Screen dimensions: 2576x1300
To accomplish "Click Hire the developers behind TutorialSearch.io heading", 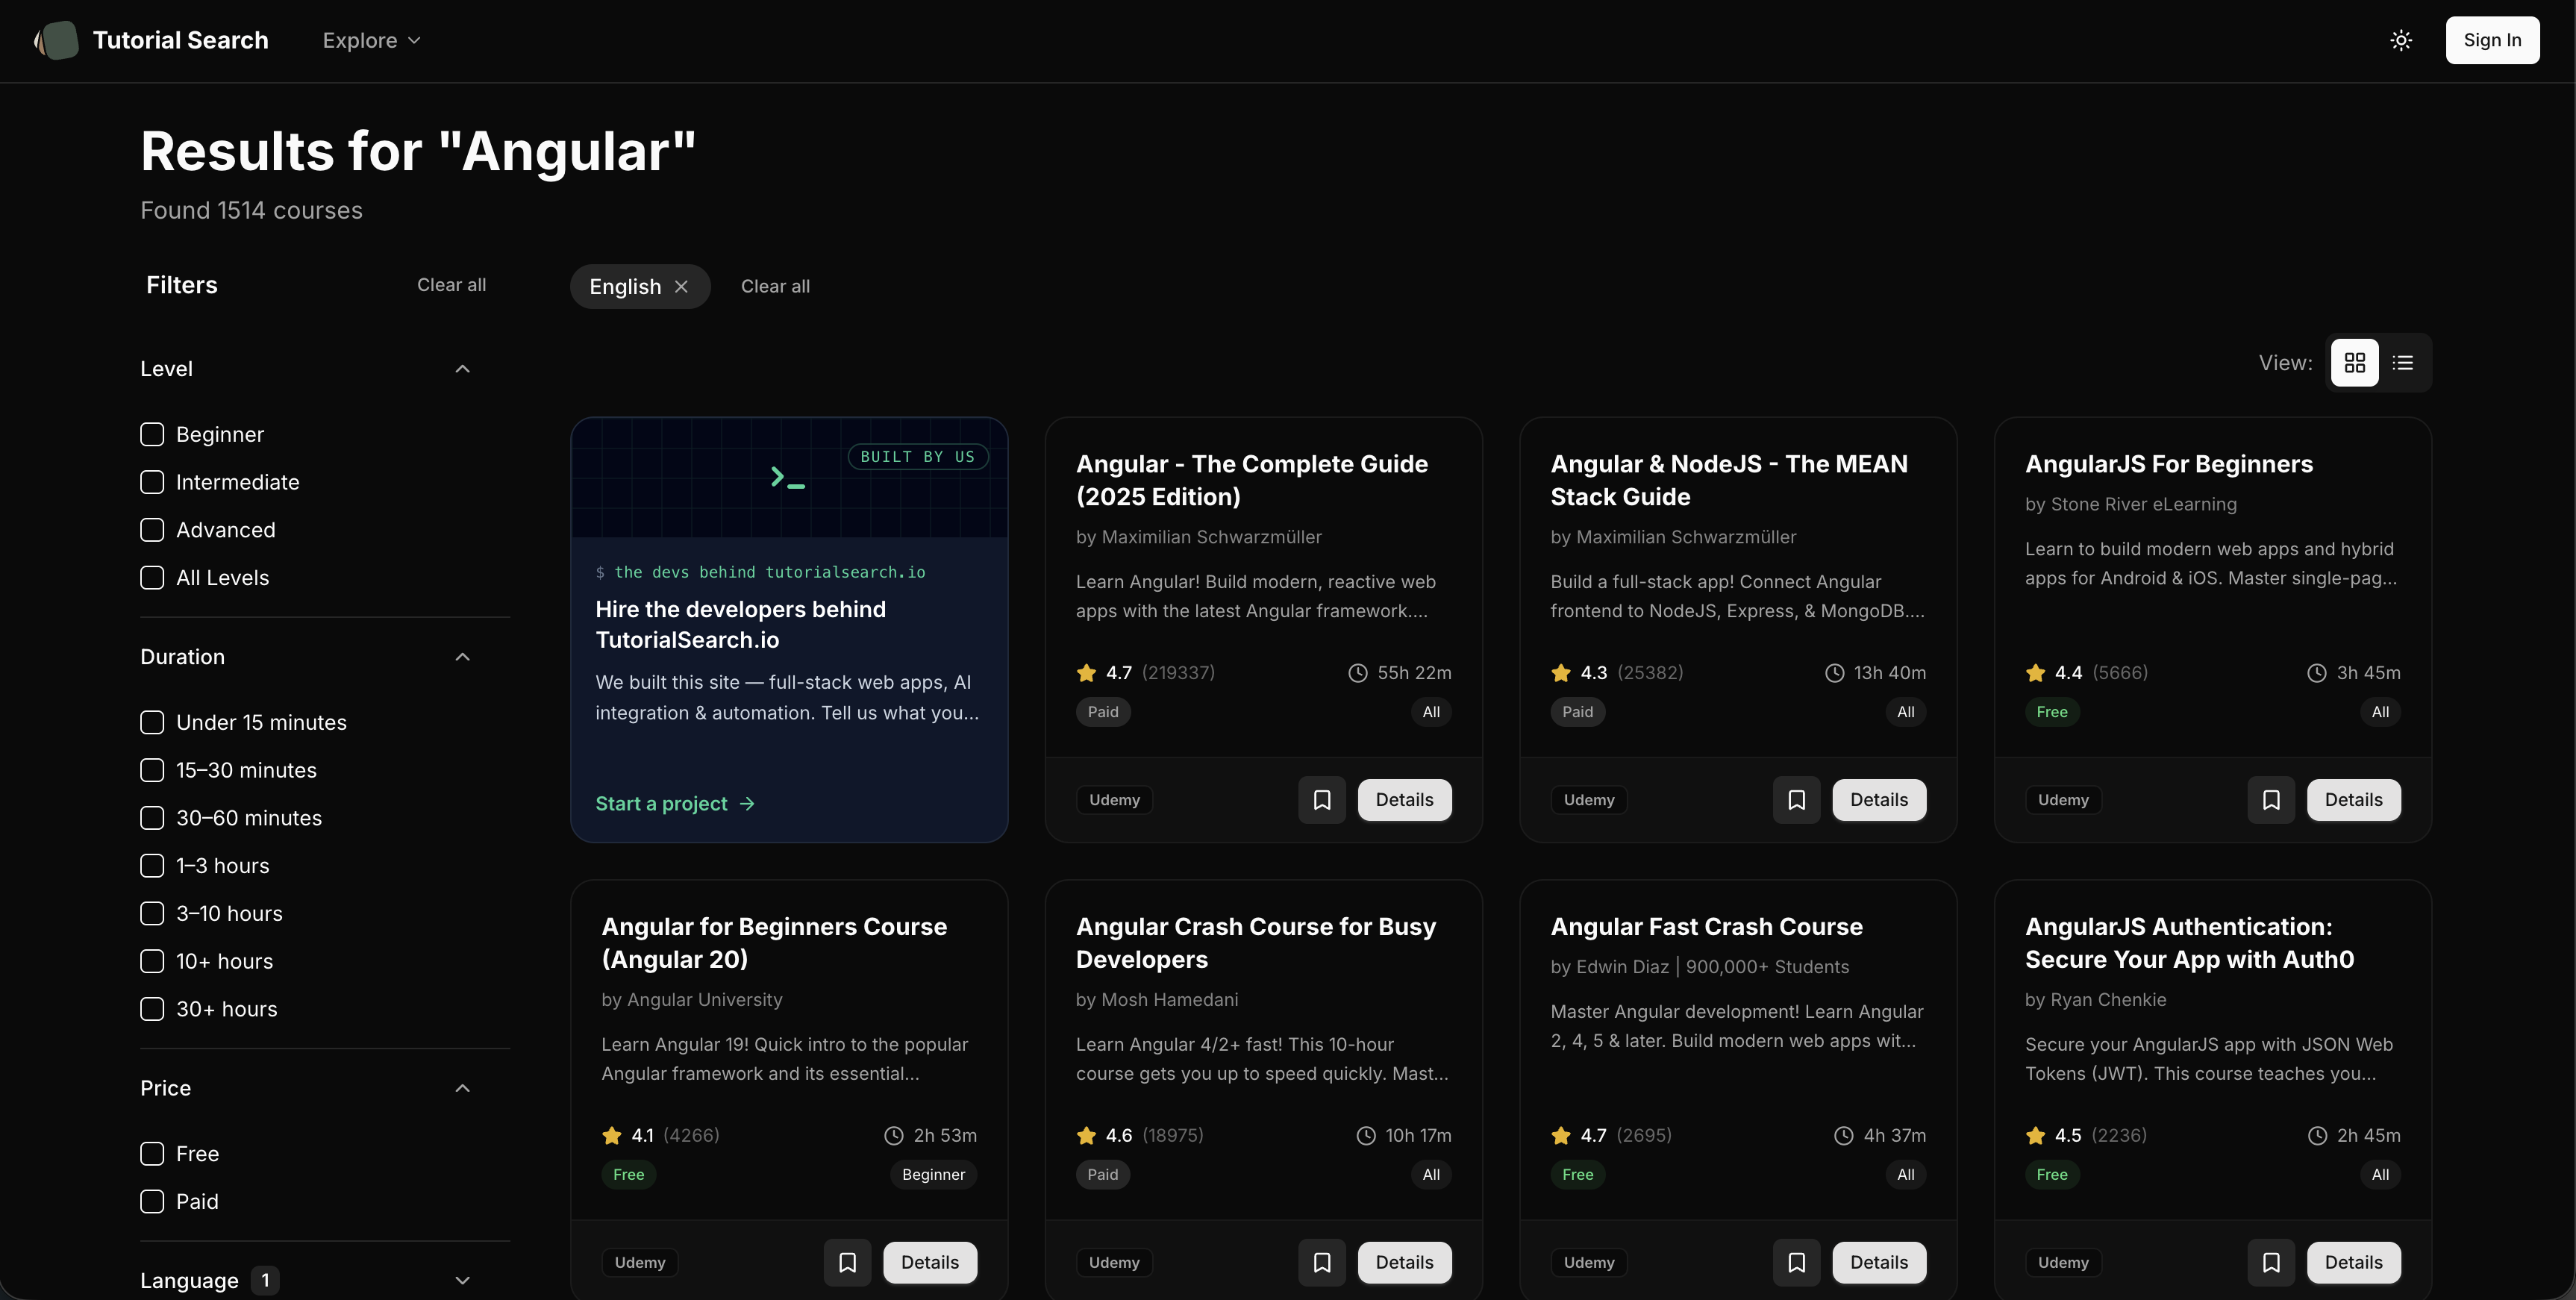I will point(740,625).
